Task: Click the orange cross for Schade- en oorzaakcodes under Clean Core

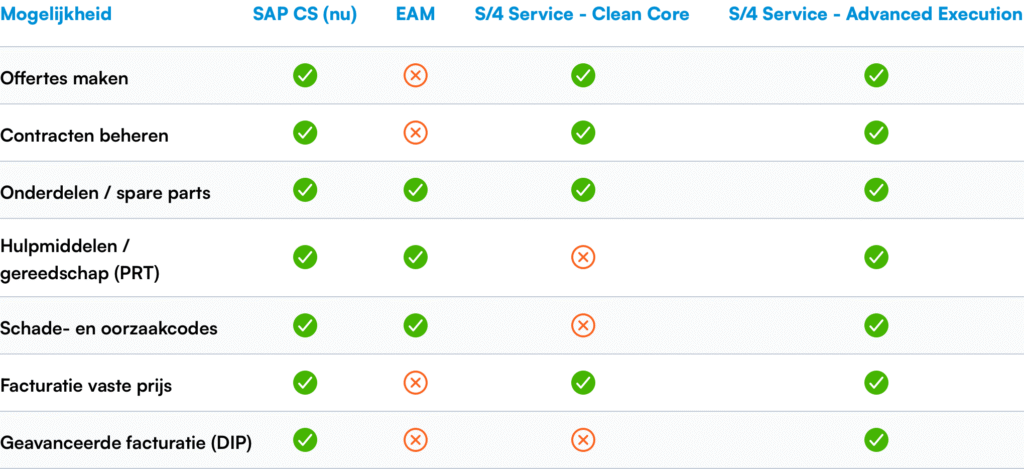Action: 583,325
